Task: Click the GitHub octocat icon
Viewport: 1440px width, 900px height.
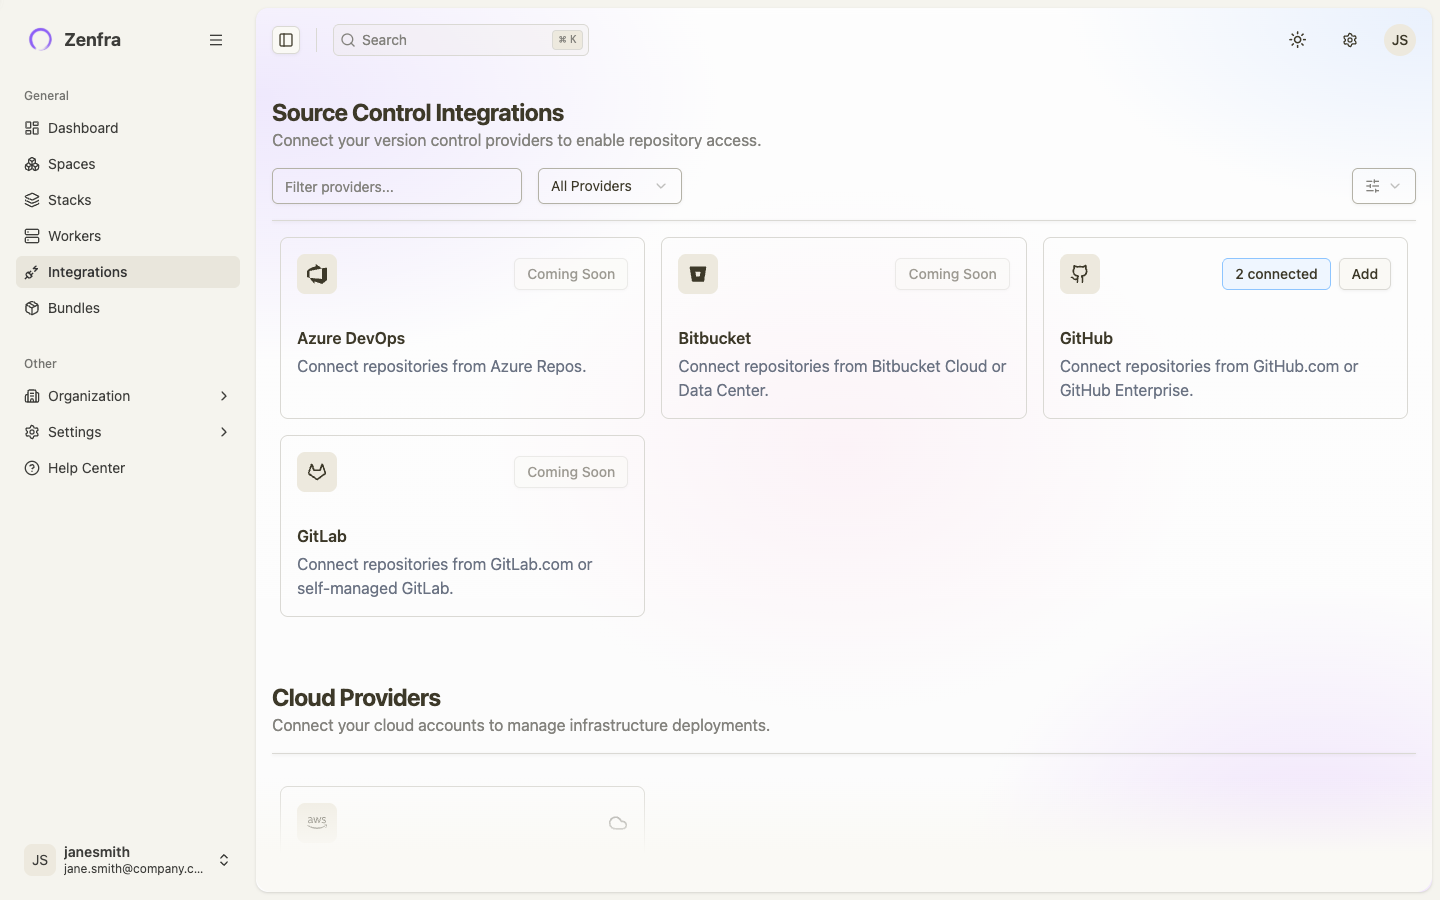Action: 1079,273
